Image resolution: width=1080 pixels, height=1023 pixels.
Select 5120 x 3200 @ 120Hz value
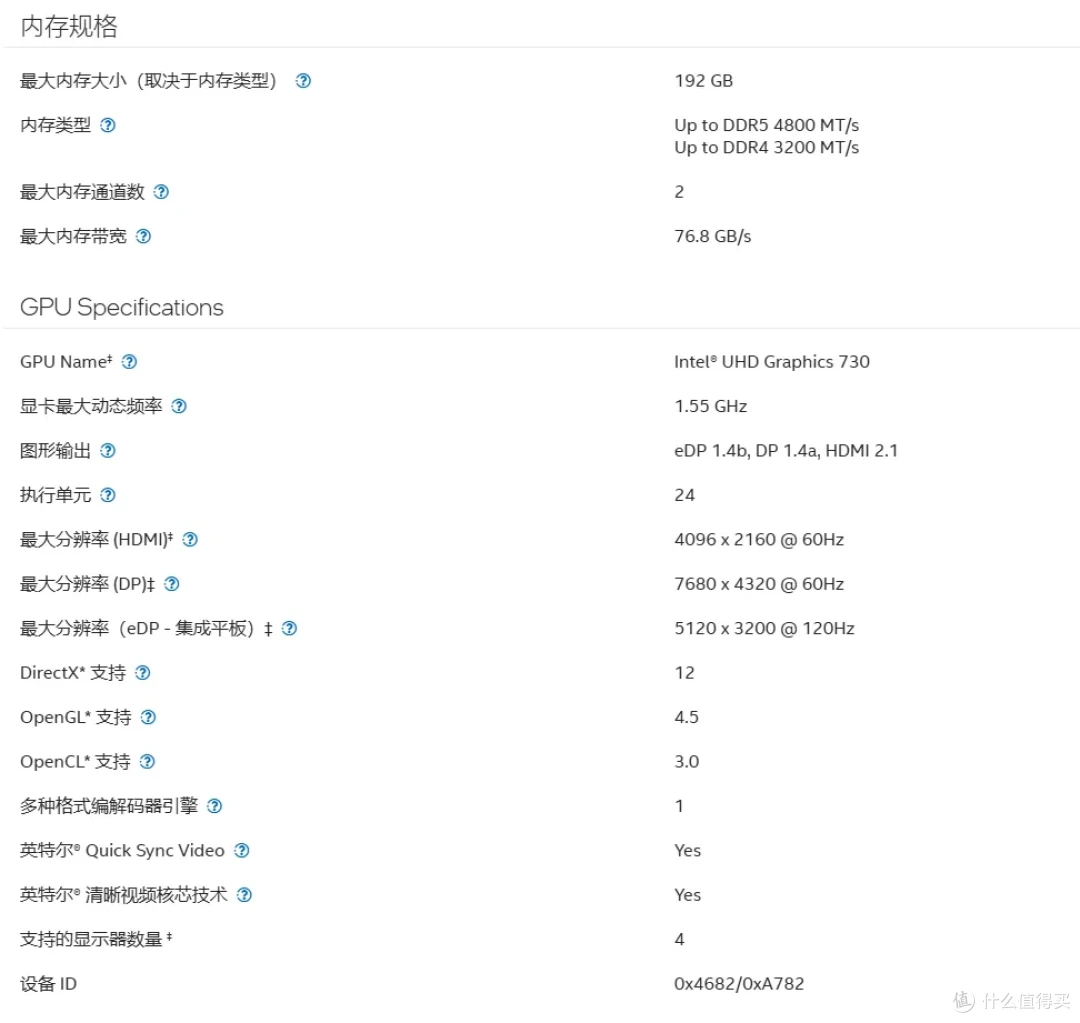(764, 628)
